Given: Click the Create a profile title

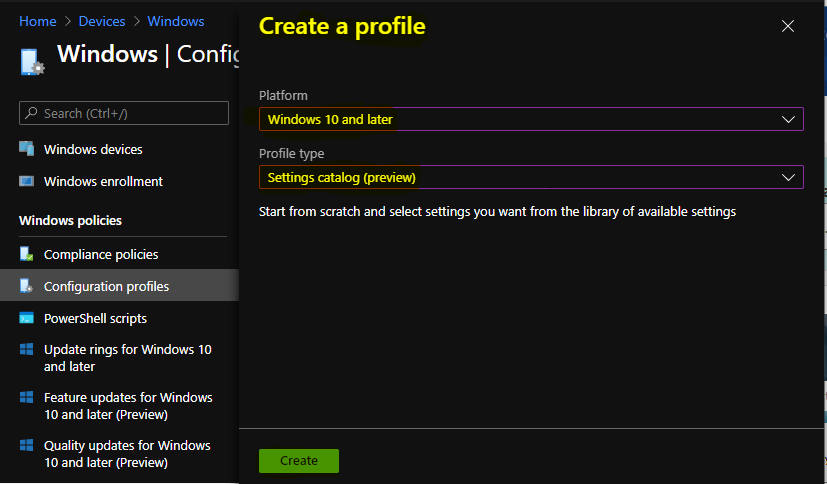Looking at the screenshot, I should point(342,26).
